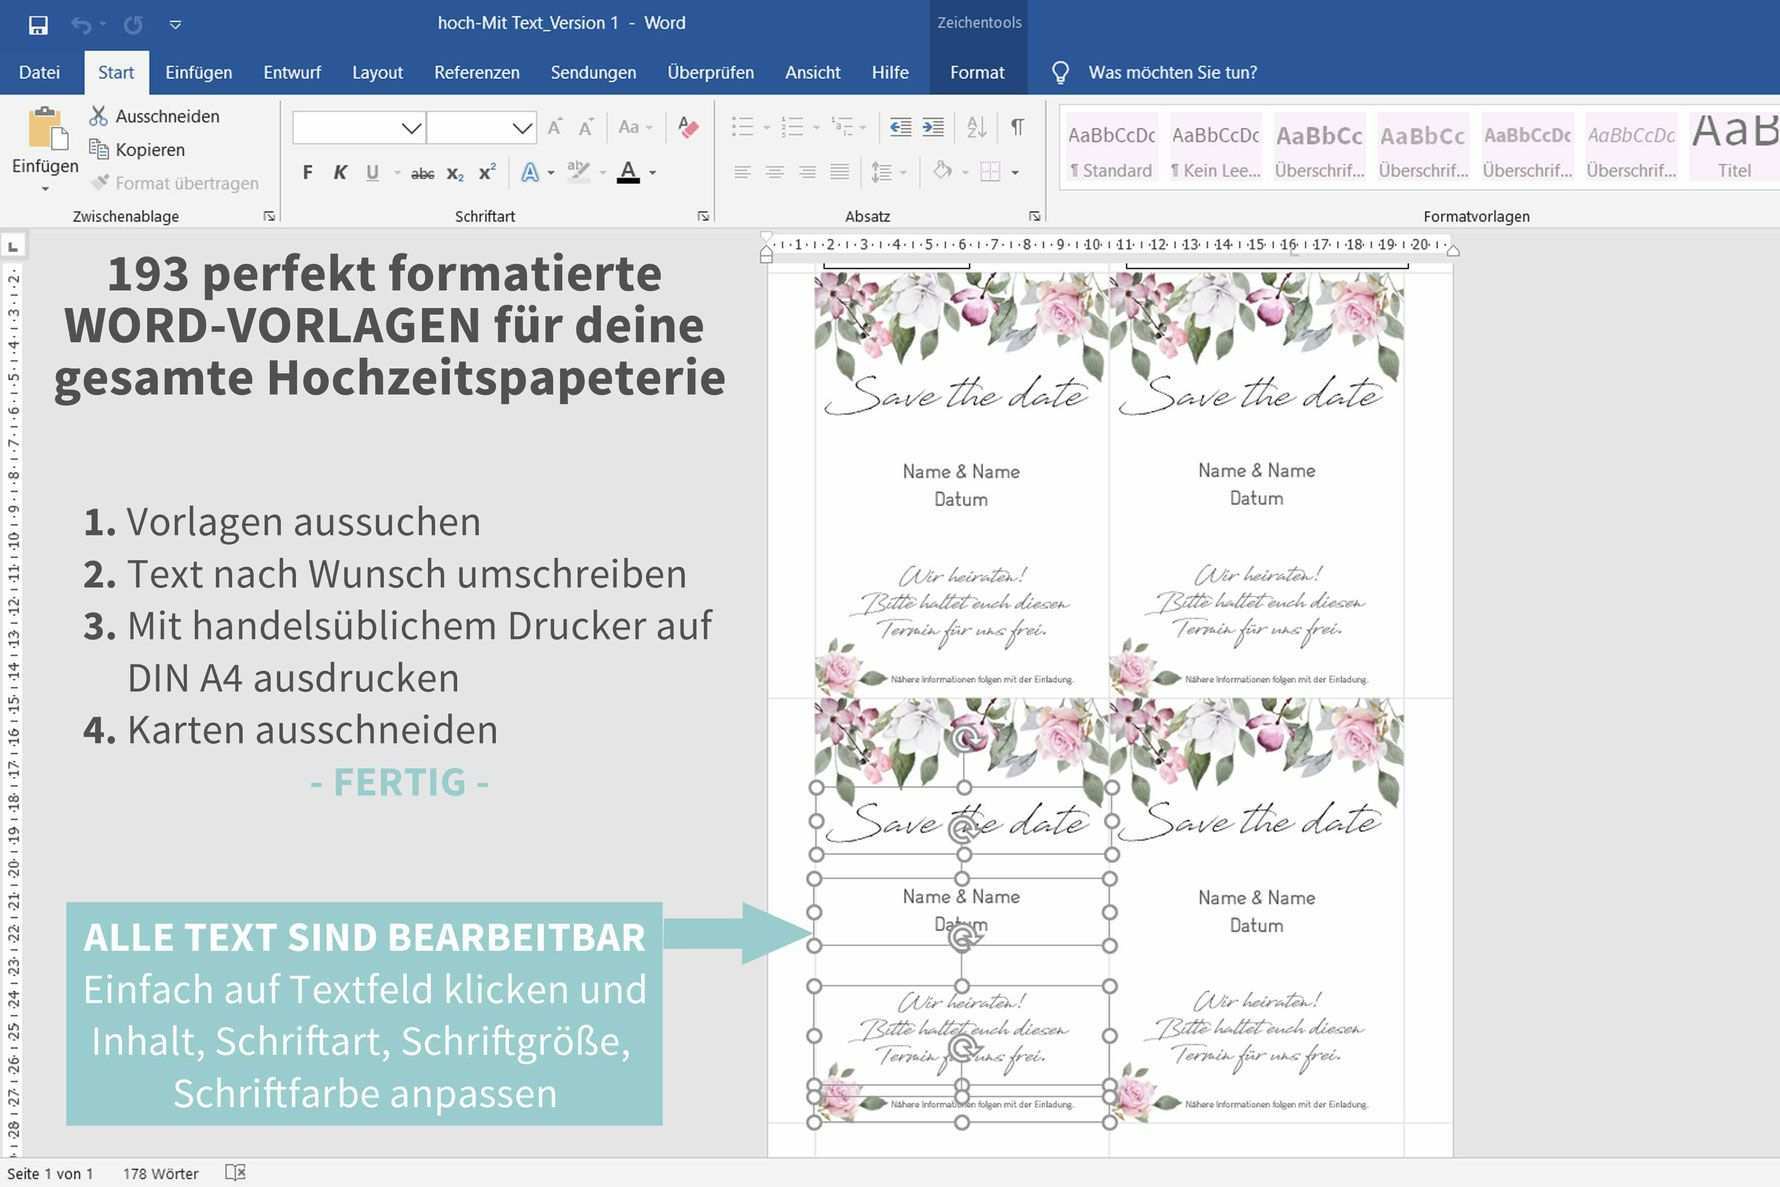Click the clear formatting eraser icon
The width and height of the screenshot is (1780, 1187).
688,127
